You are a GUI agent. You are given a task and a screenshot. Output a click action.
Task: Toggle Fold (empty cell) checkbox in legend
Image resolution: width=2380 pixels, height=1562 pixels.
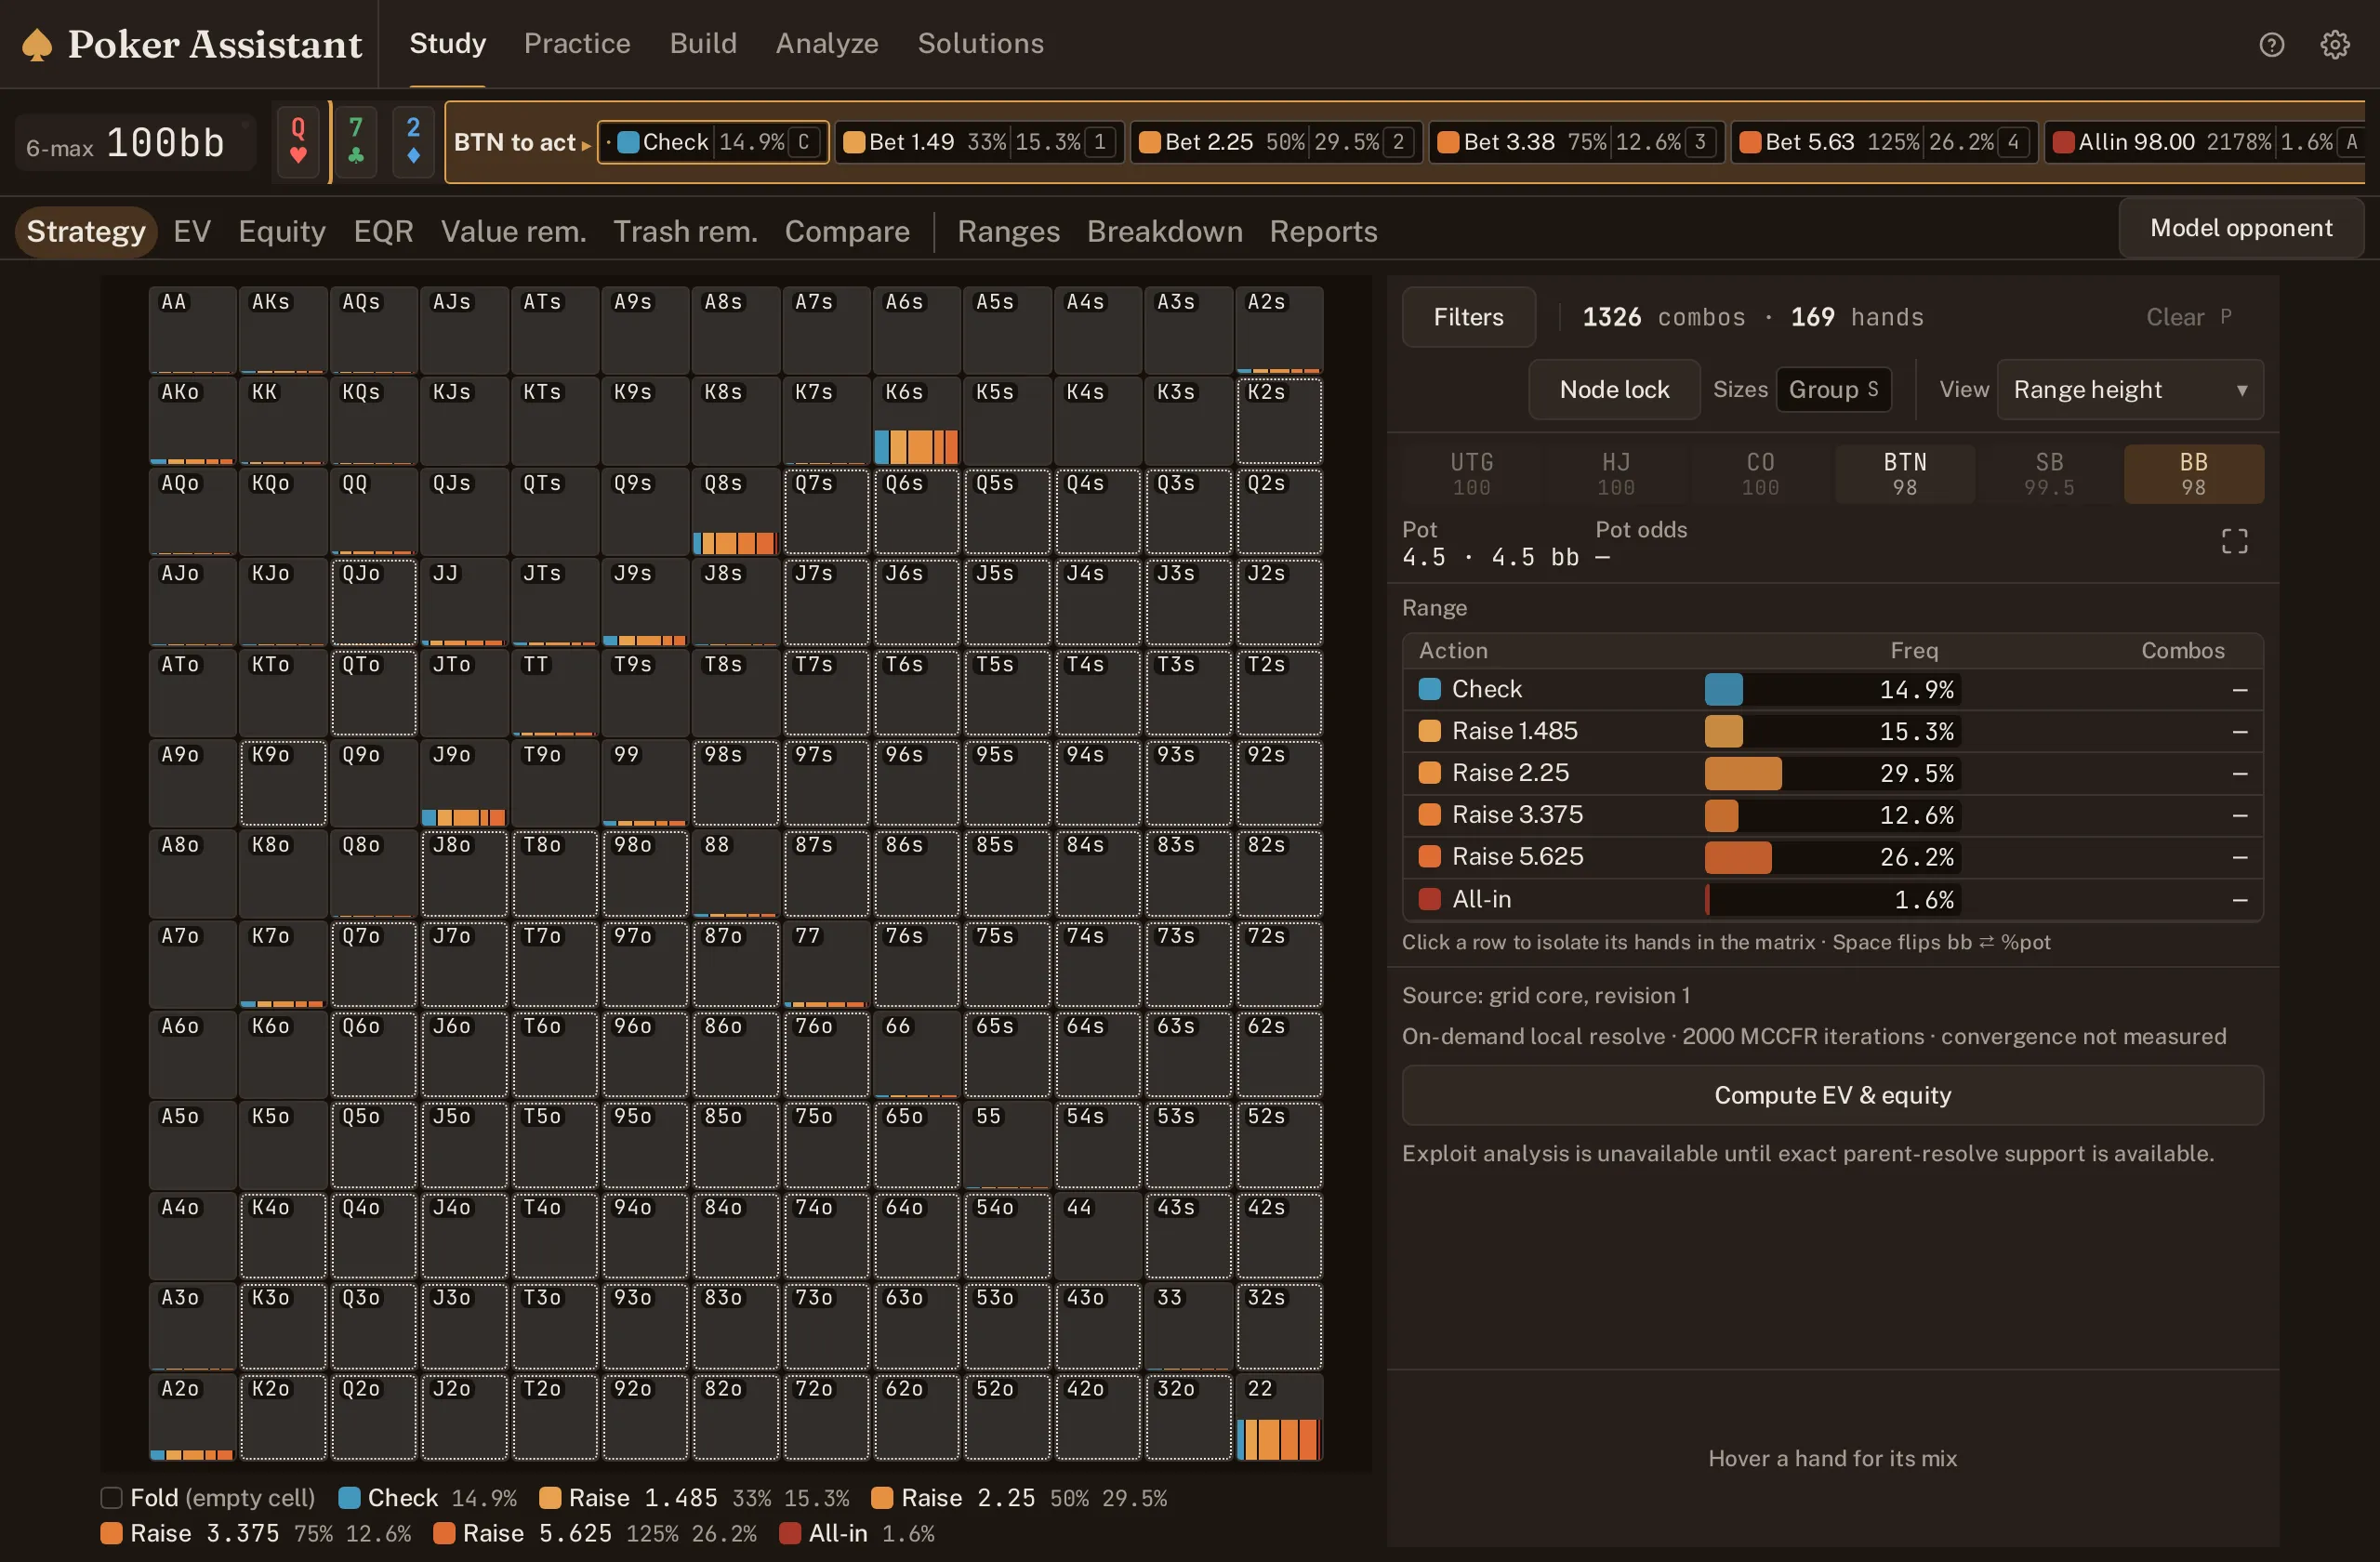pyautogui.click(x=111, y=1497)
